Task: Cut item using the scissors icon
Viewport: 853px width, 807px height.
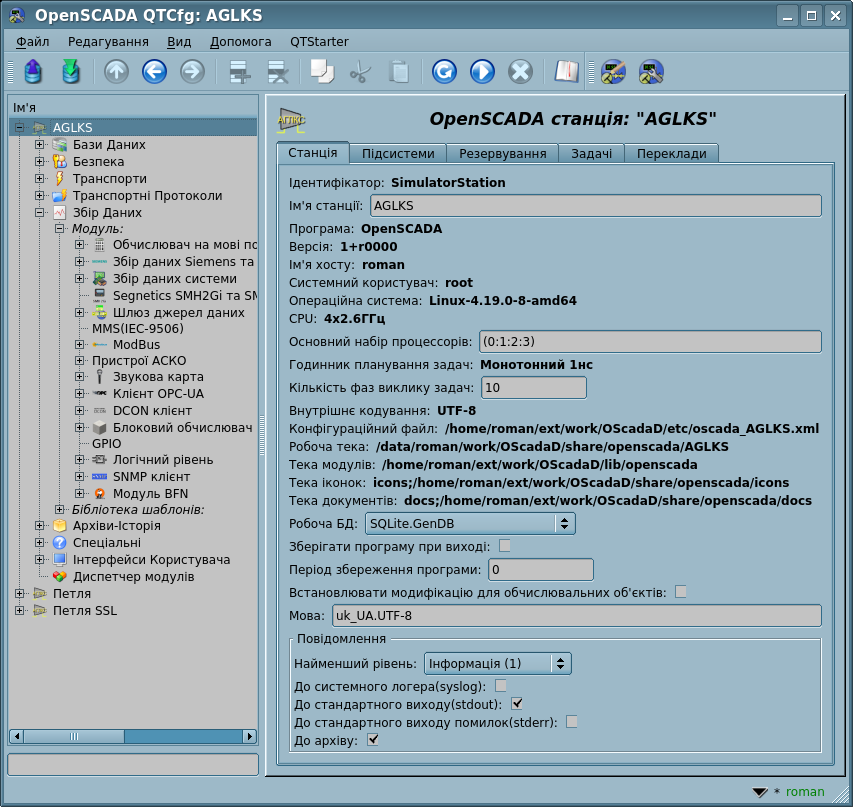Action: pyautogui.click(x=360, y=71)
